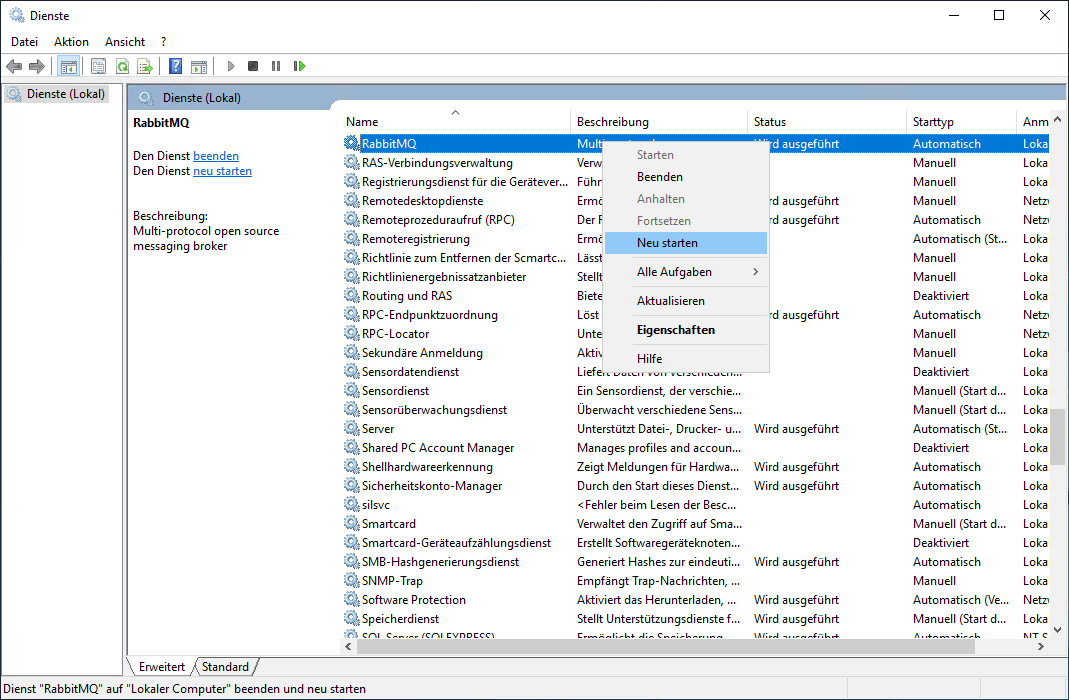Sort by the Status column header
Viewport: 1069px width, 700px height.
pos(826,121)
